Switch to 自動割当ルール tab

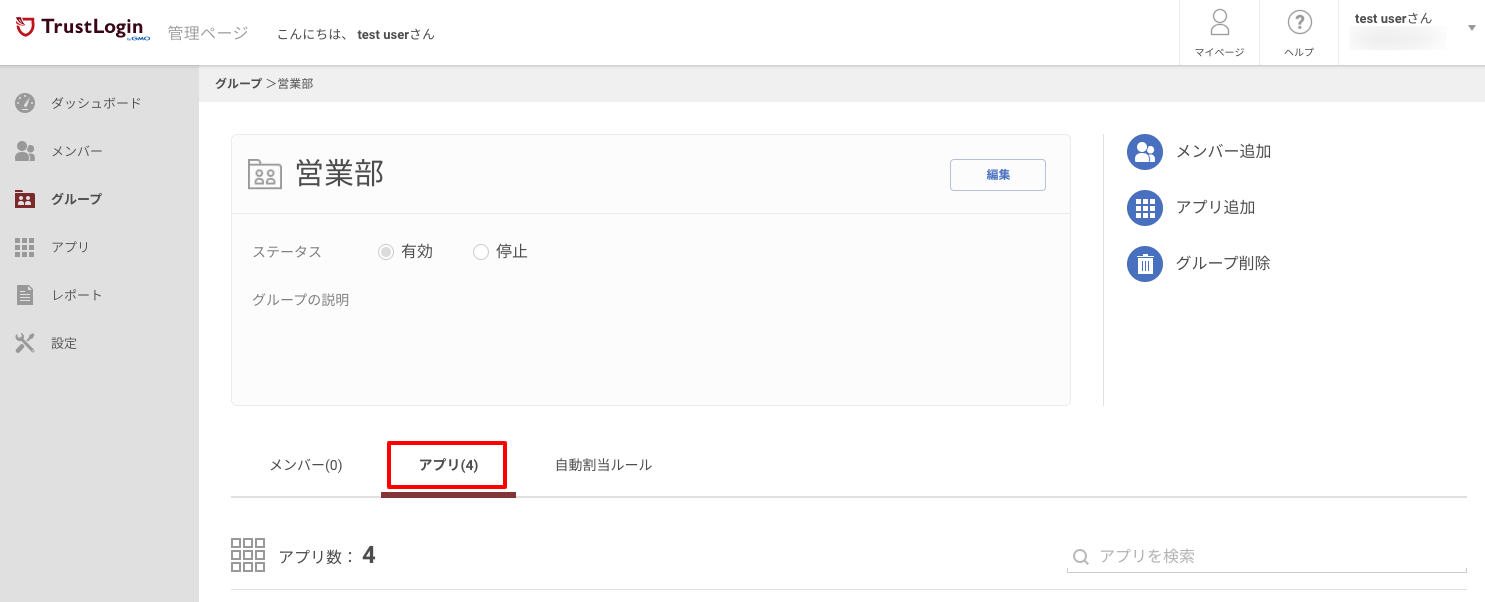pos(603,465)
